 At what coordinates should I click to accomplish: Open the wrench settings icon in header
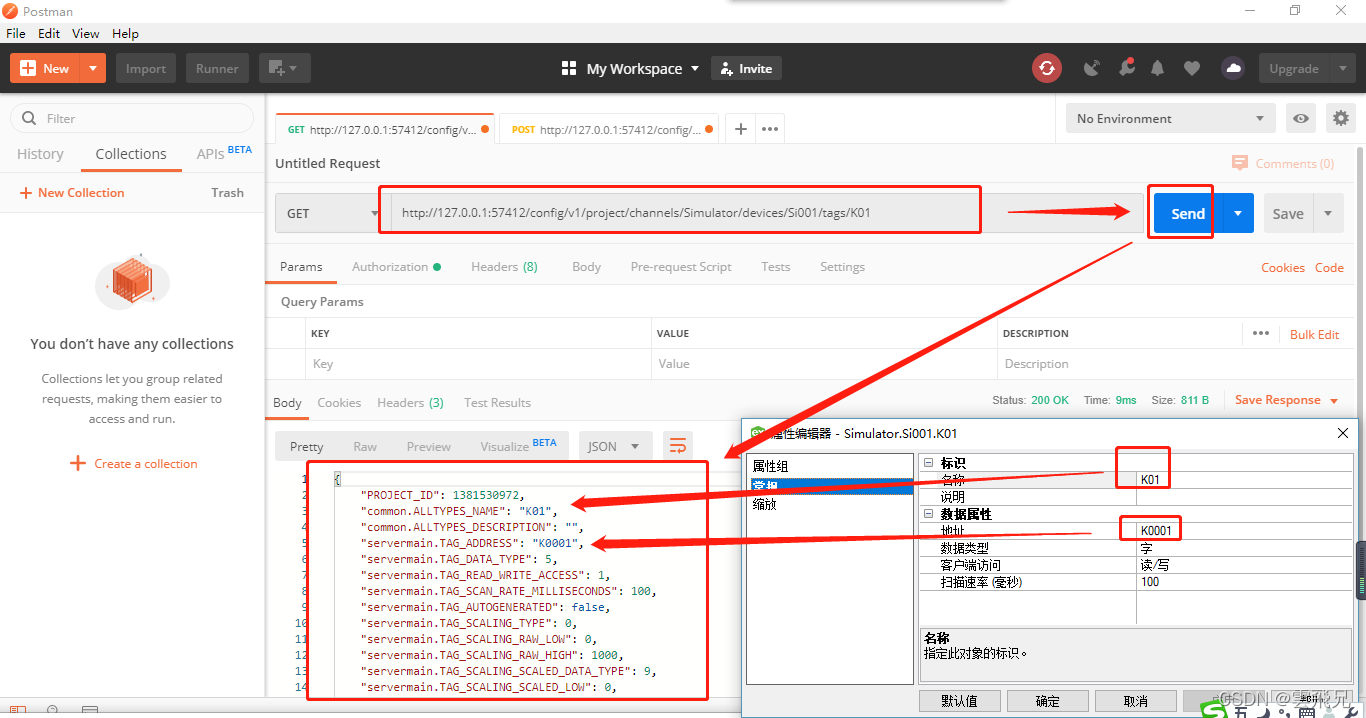pyautogui.click(x=1126, y=68)
